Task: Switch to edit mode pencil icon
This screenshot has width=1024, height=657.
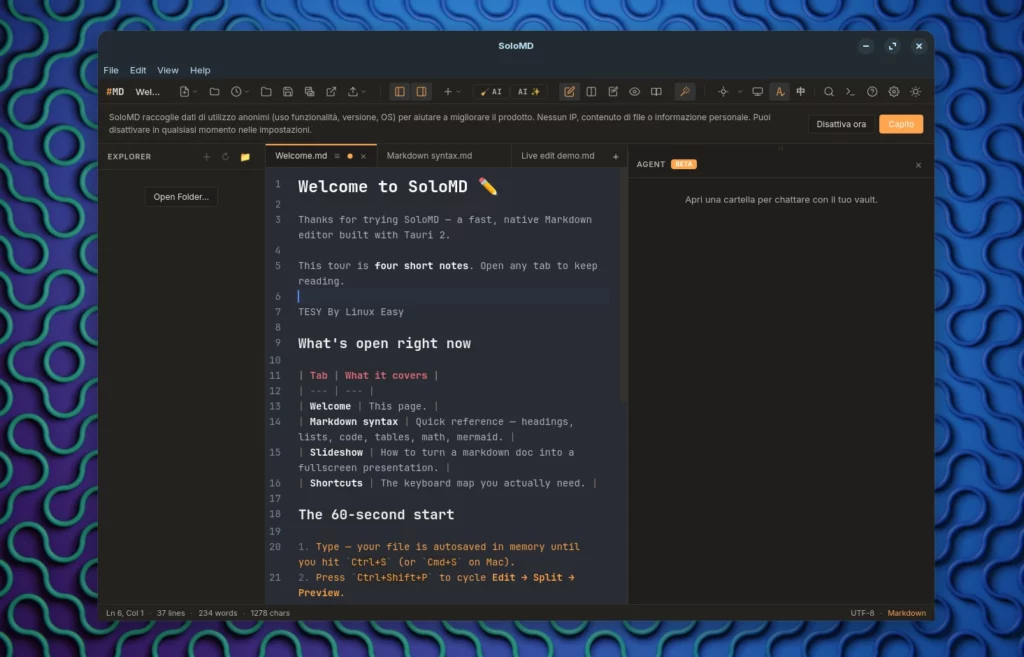Action: coord(569,92)
